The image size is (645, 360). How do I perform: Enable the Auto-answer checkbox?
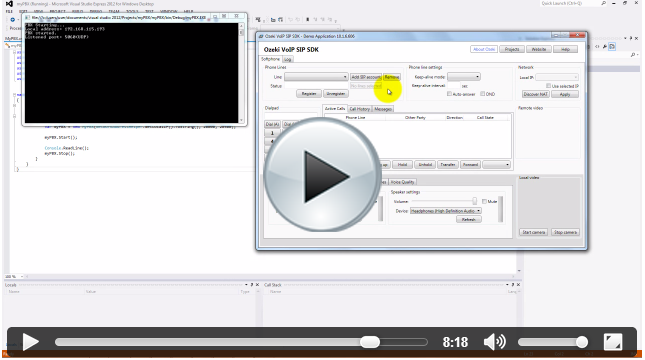click(449, 94)
